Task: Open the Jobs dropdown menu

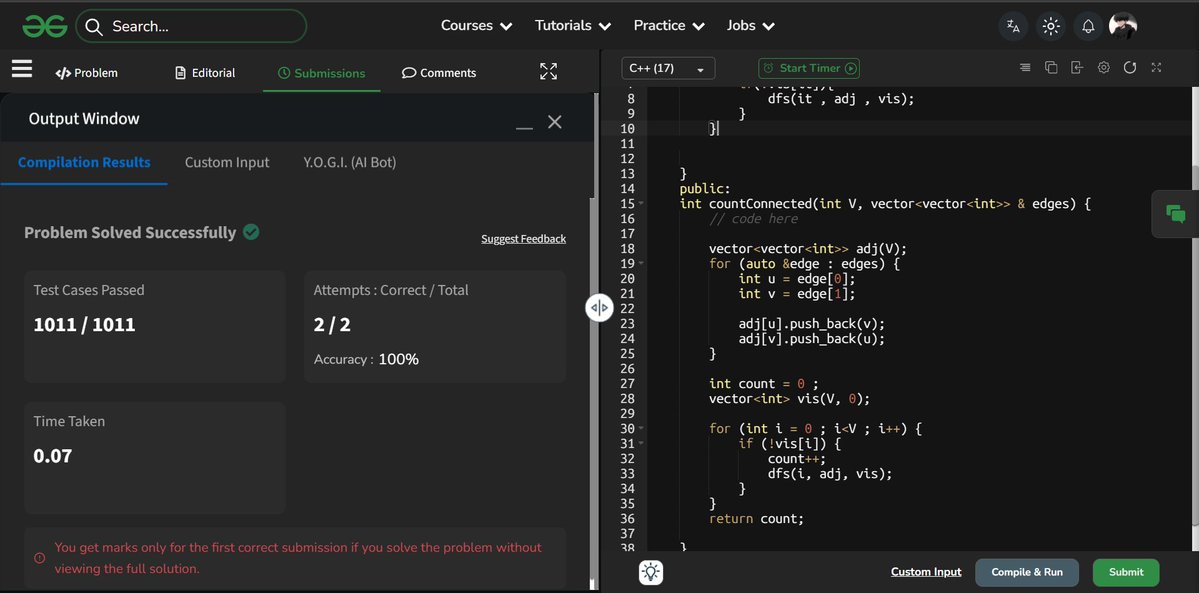Action: (751, 26)
